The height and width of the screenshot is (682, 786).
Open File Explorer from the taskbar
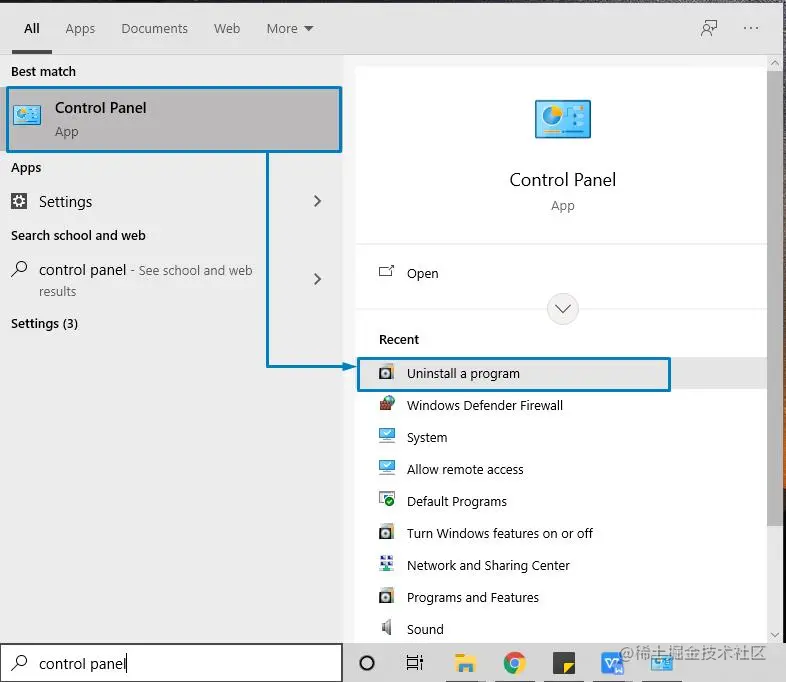tap(465, 663)
